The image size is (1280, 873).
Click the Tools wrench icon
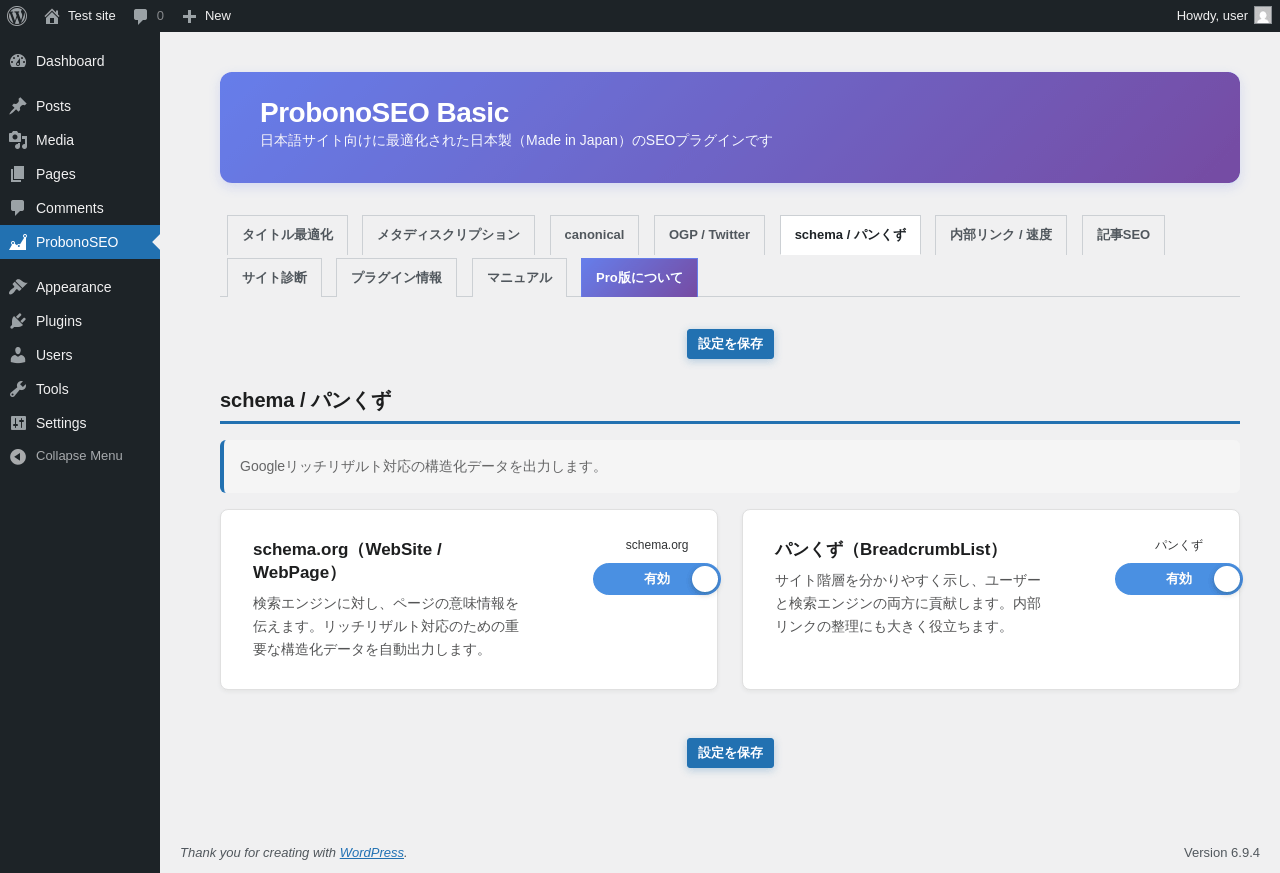pyautogui.click(x=18, y=389)
